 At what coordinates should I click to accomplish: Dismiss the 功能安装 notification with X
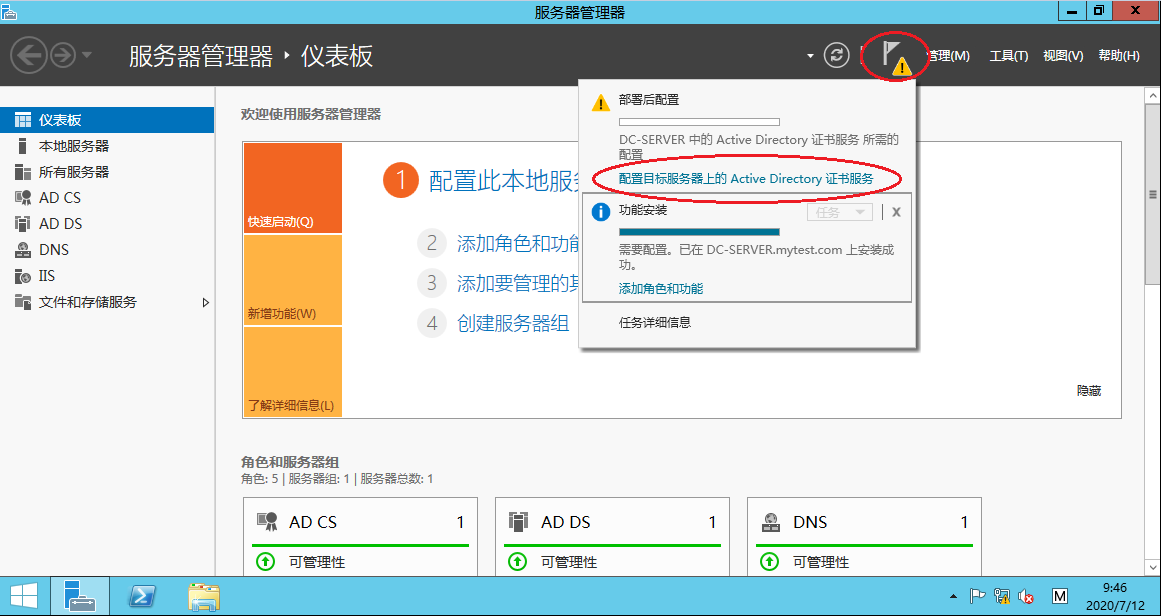(896, 212)
